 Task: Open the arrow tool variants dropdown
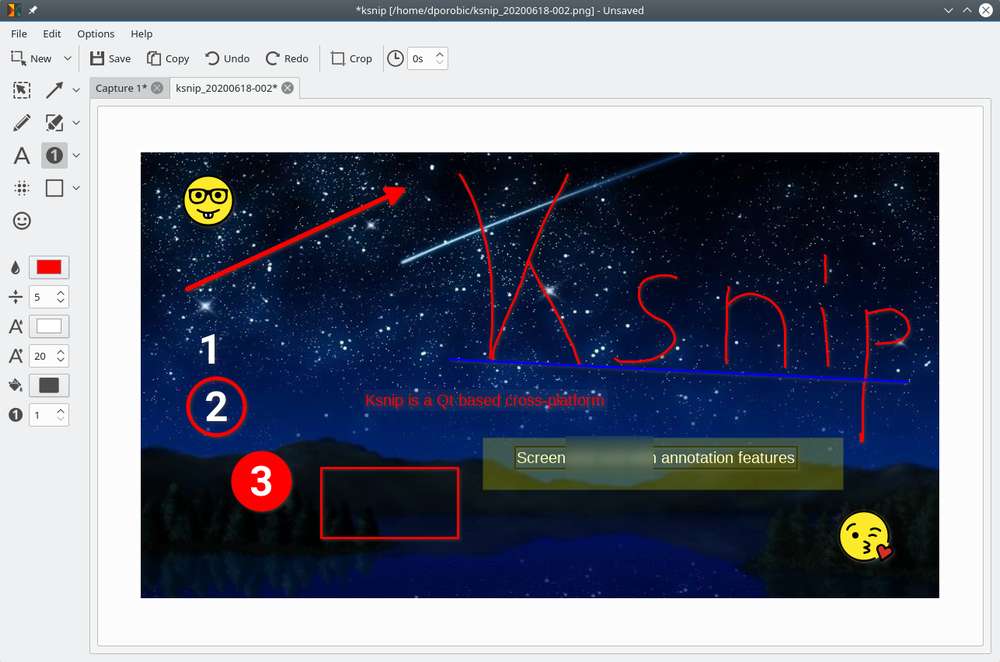tap(76, 91)
